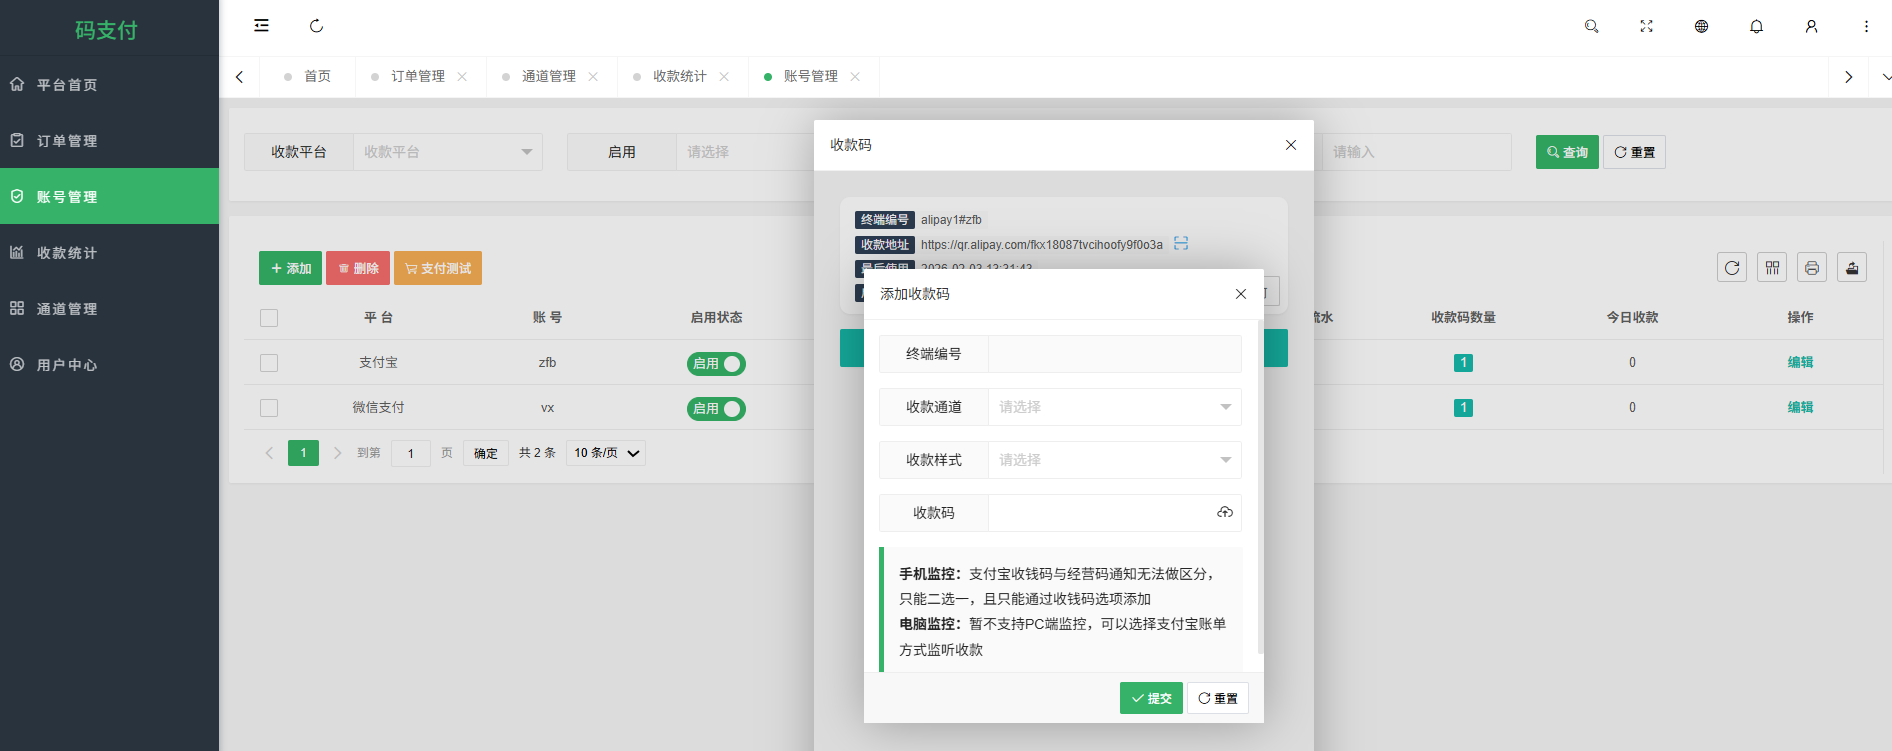Open the notification bell
Image resolution: width=1892 pixels, height=751 pixels.
pos(1756,26)
